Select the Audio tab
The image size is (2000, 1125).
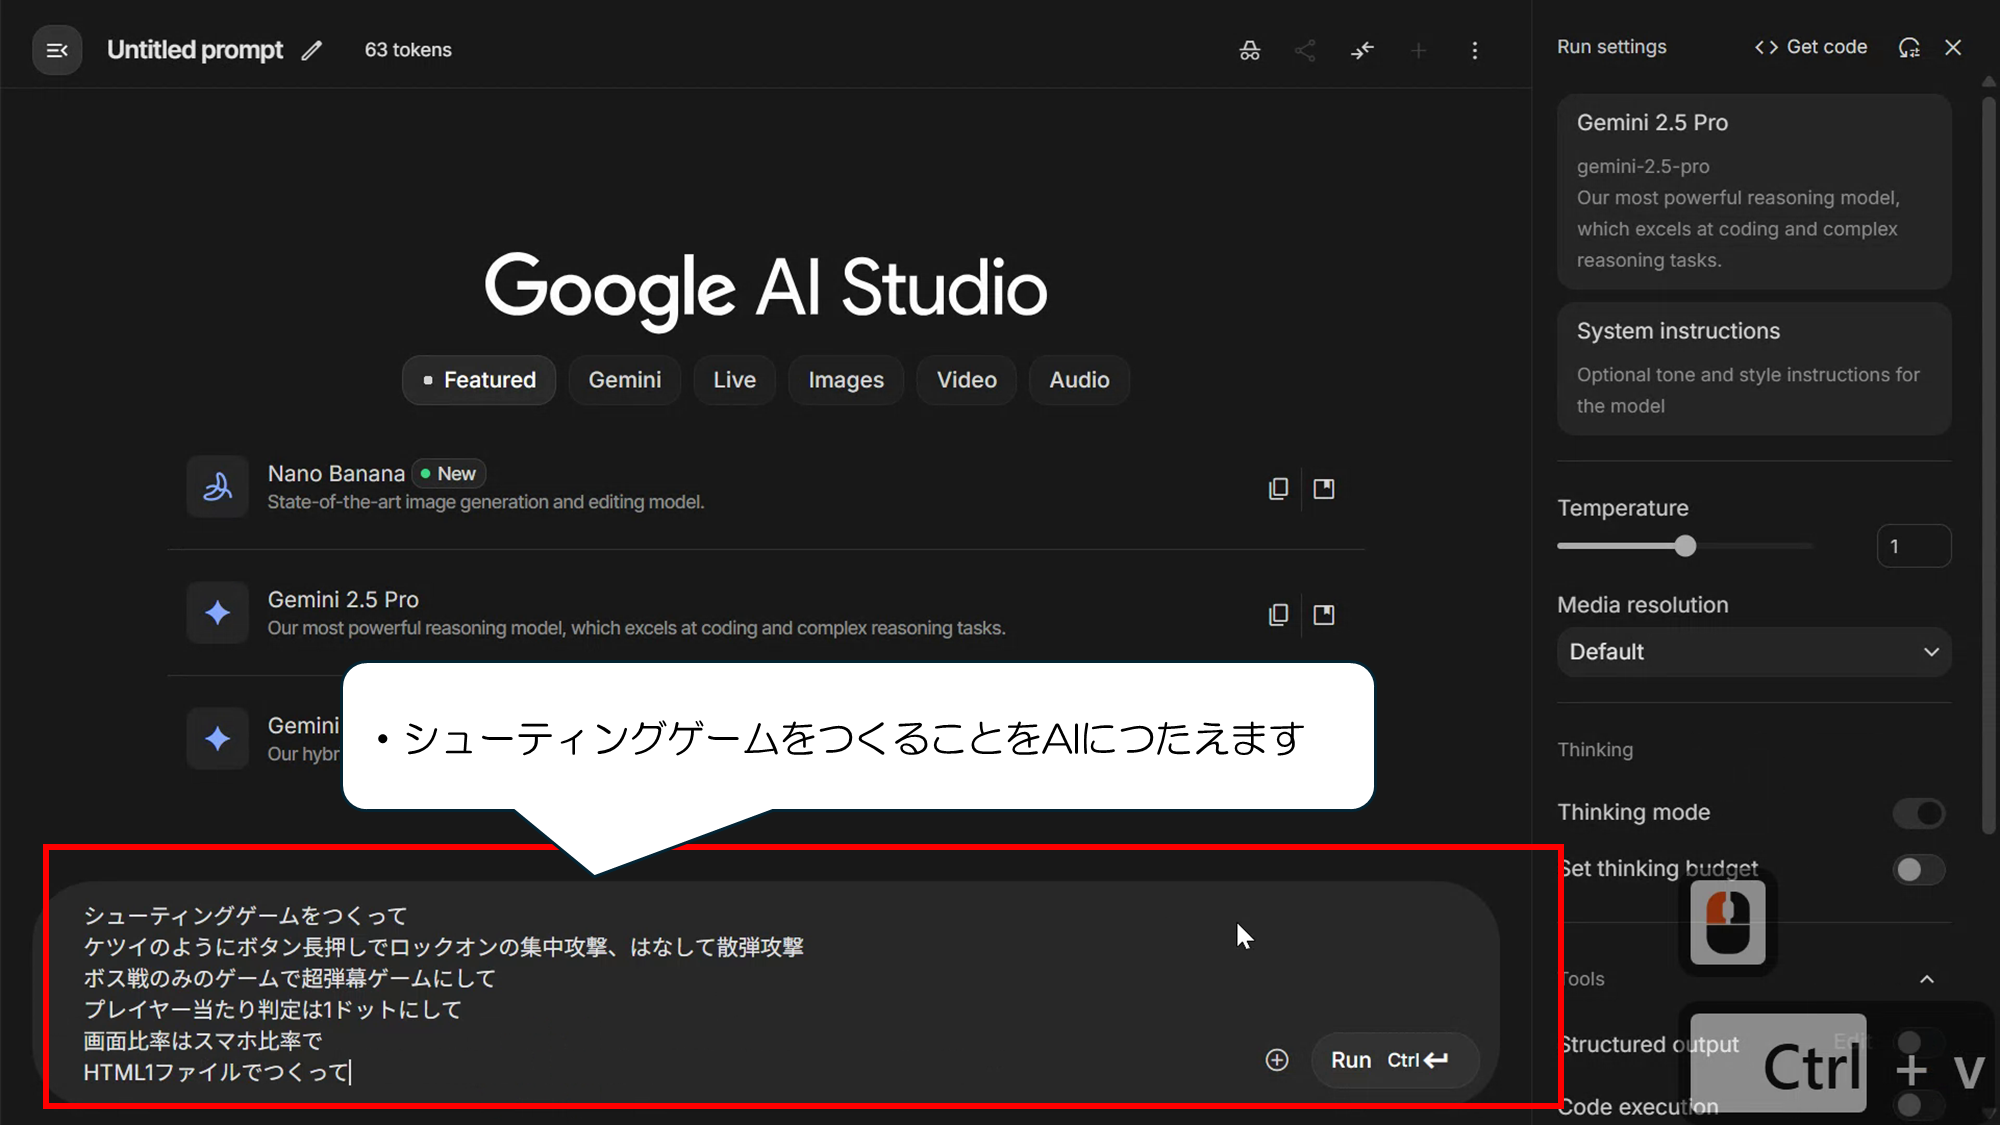[x=1078, y=380]
